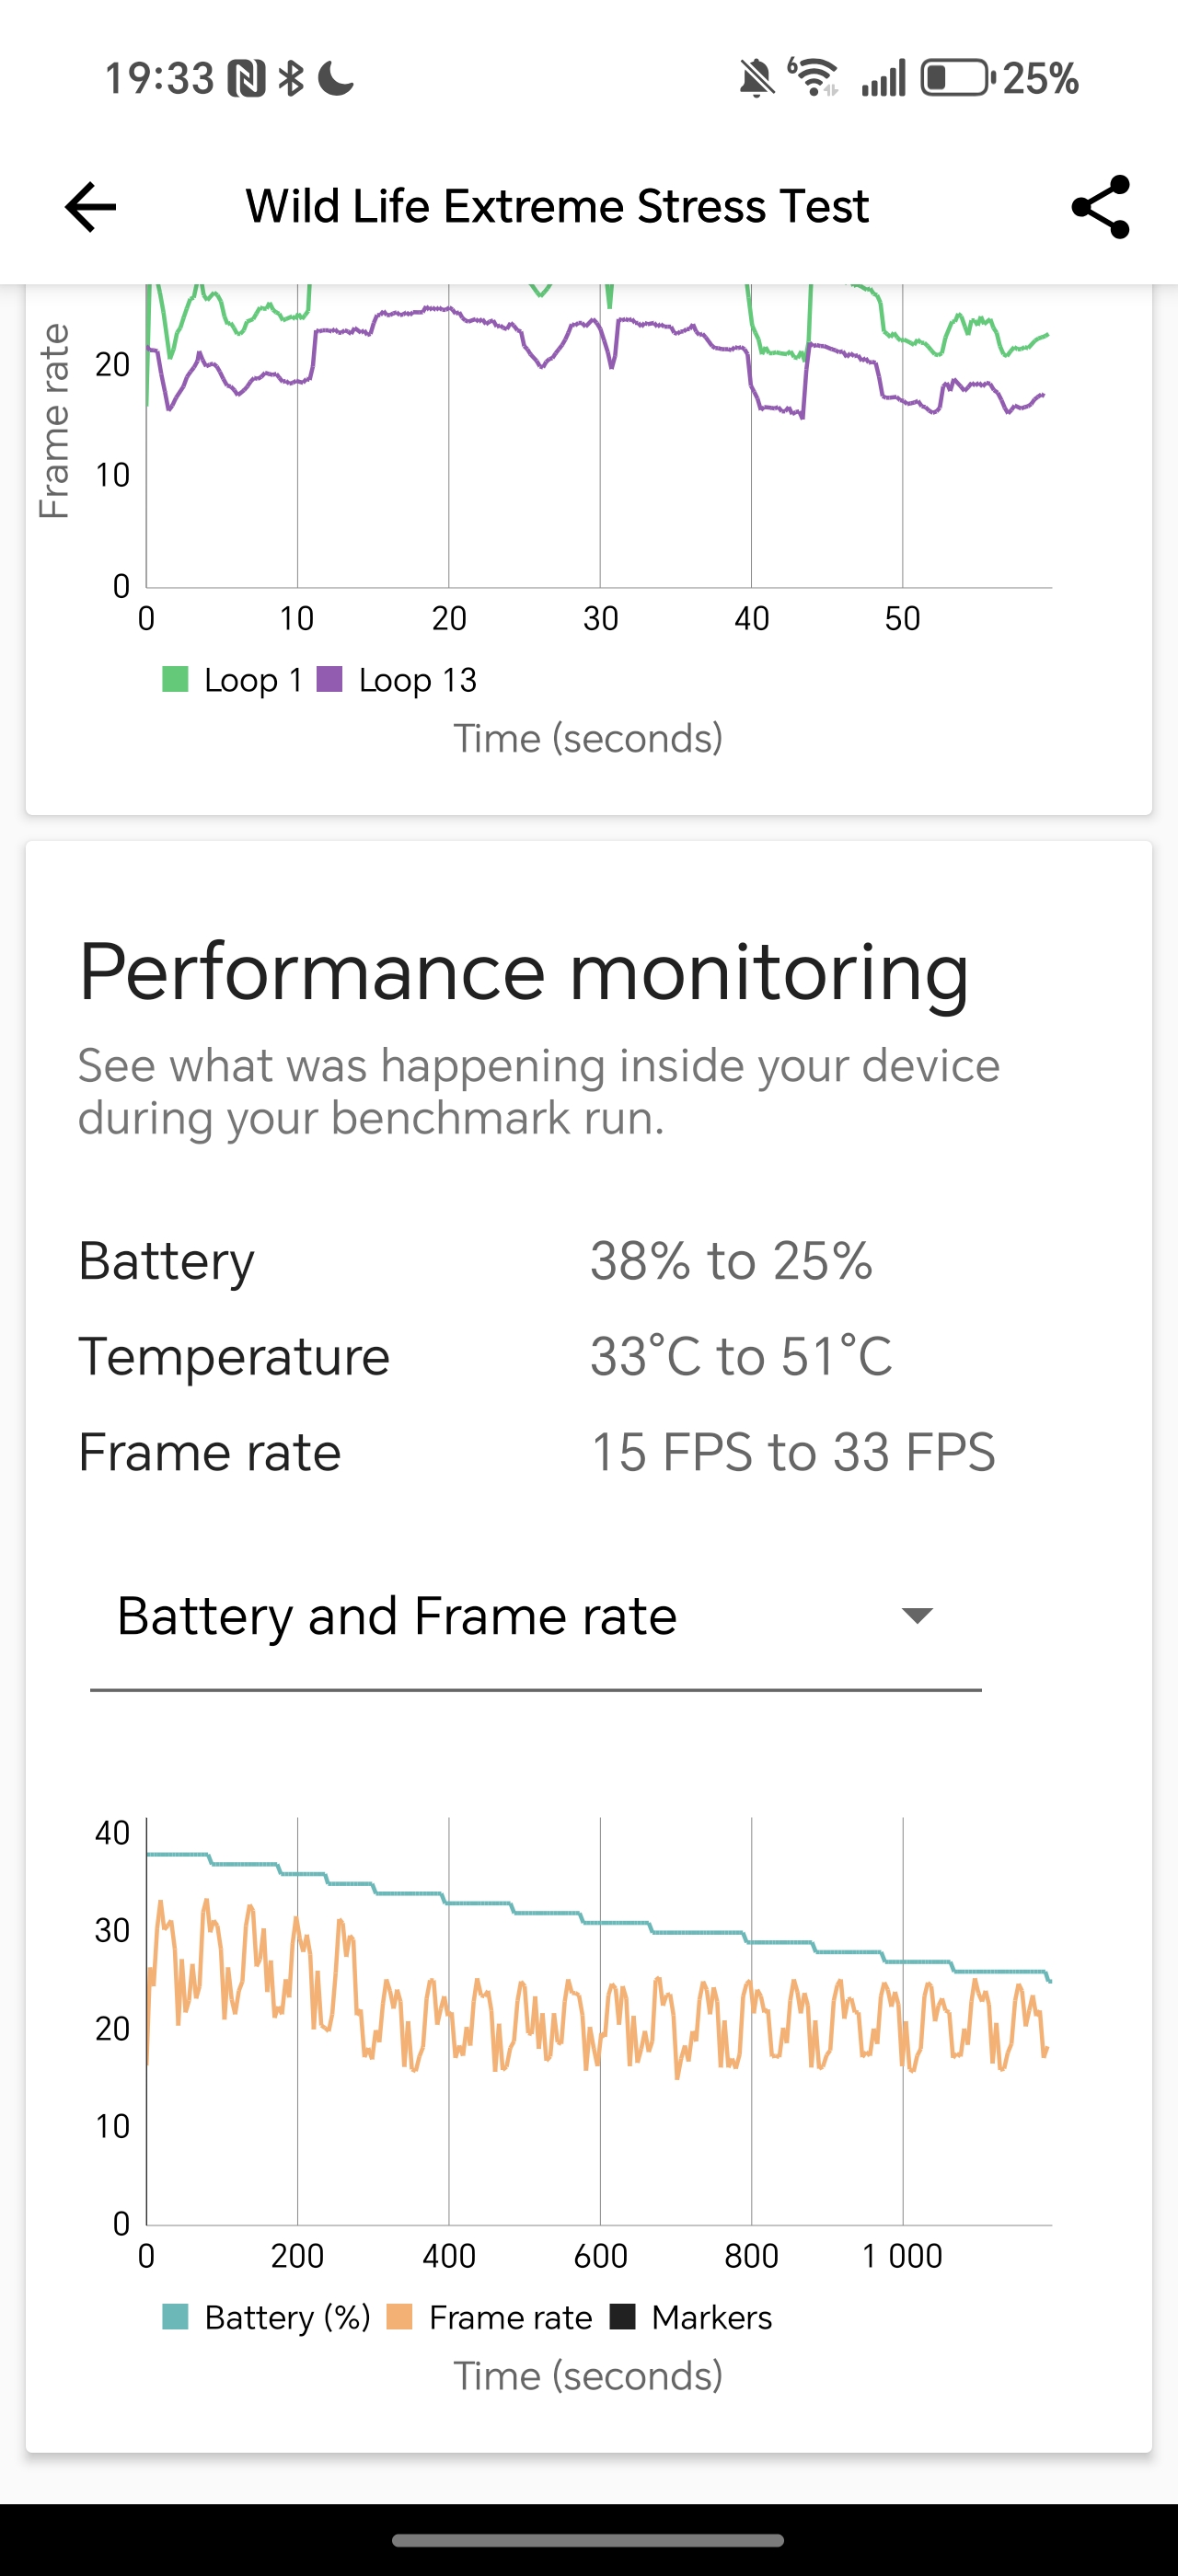
Task: Tap the Performance monitoring heading
Action: [x=524, y=971]
